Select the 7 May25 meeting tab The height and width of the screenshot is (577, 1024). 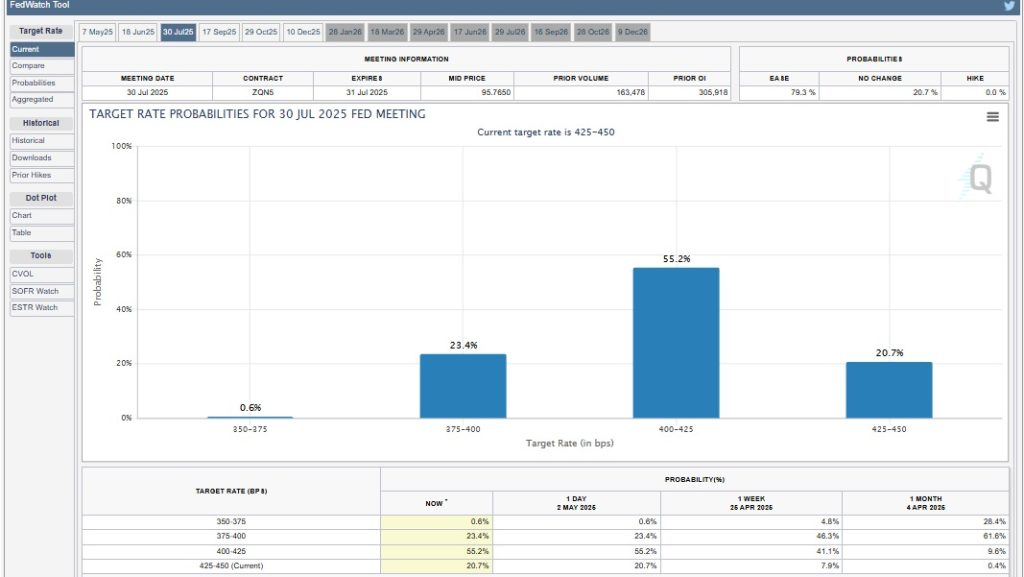[x=98, y=32]
